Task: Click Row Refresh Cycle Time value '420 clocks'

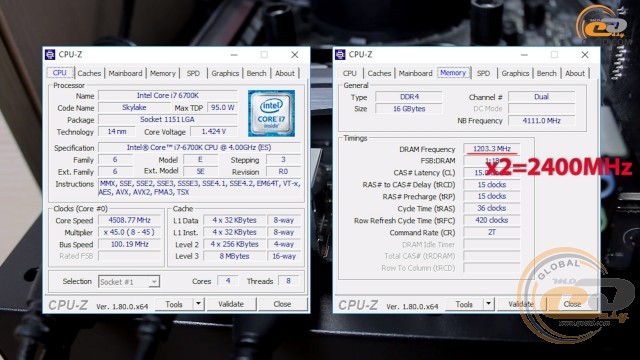Action: click(491, 220)
